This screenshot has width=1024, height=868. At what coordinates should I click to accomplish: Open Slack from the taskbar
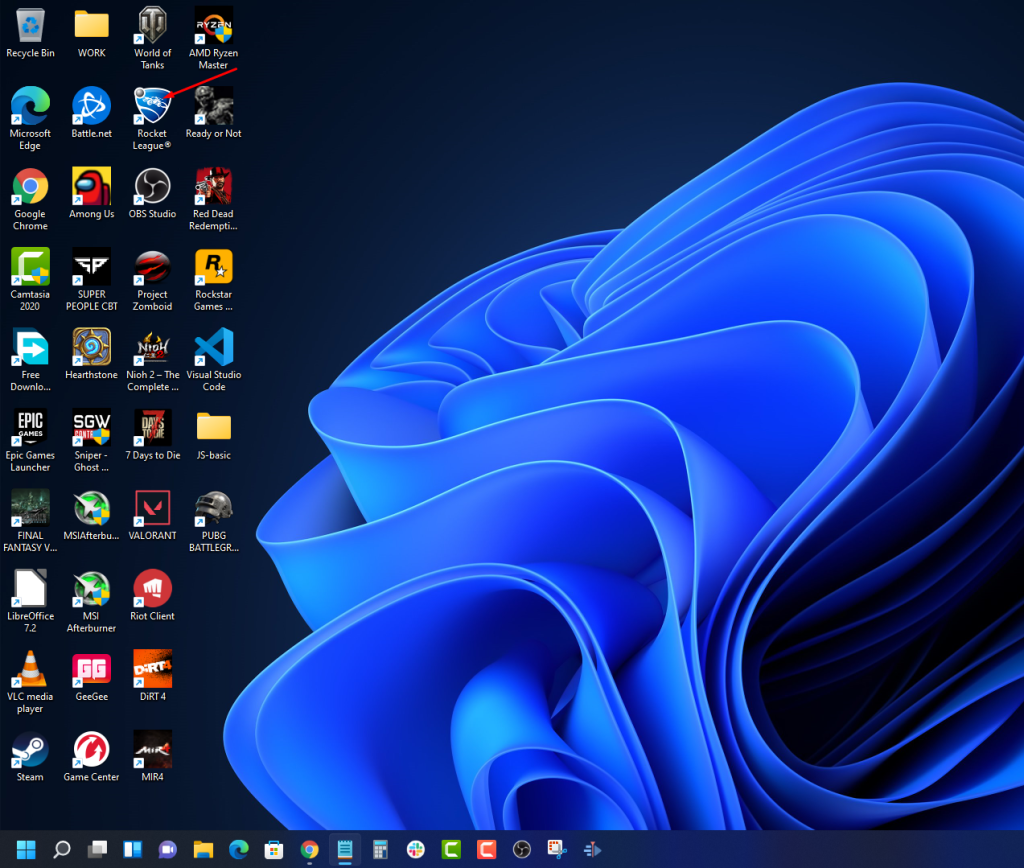(x=415, y=850)
